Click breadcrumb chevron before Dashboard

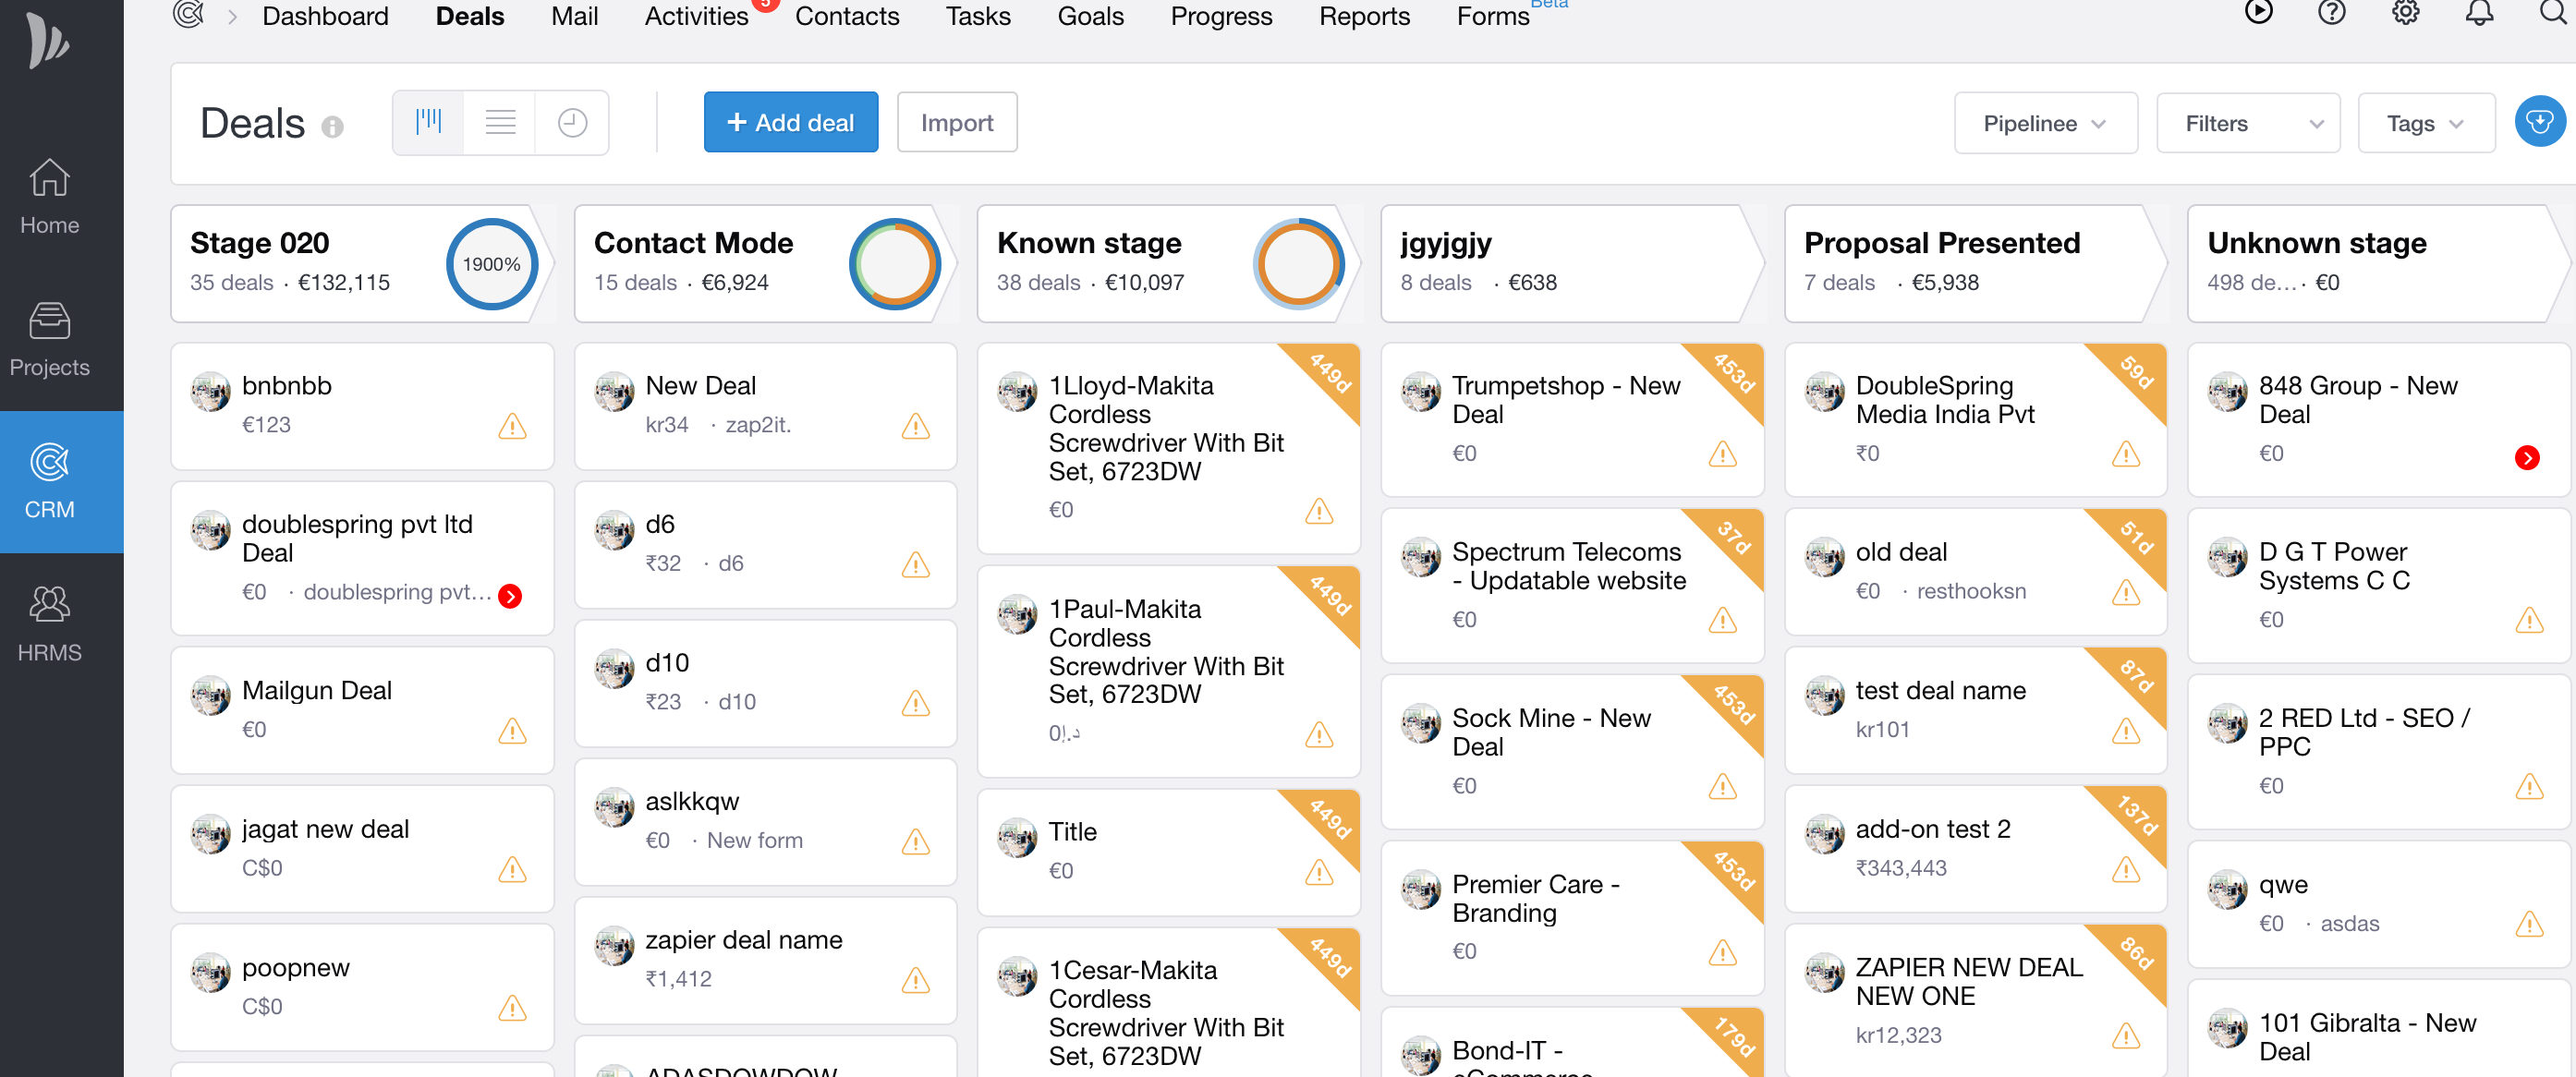click(232, 16)
